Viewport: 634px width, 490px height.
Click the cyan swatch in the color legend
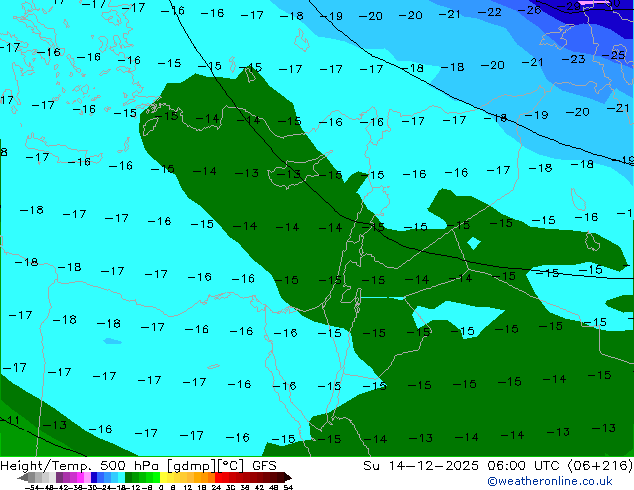121,477
